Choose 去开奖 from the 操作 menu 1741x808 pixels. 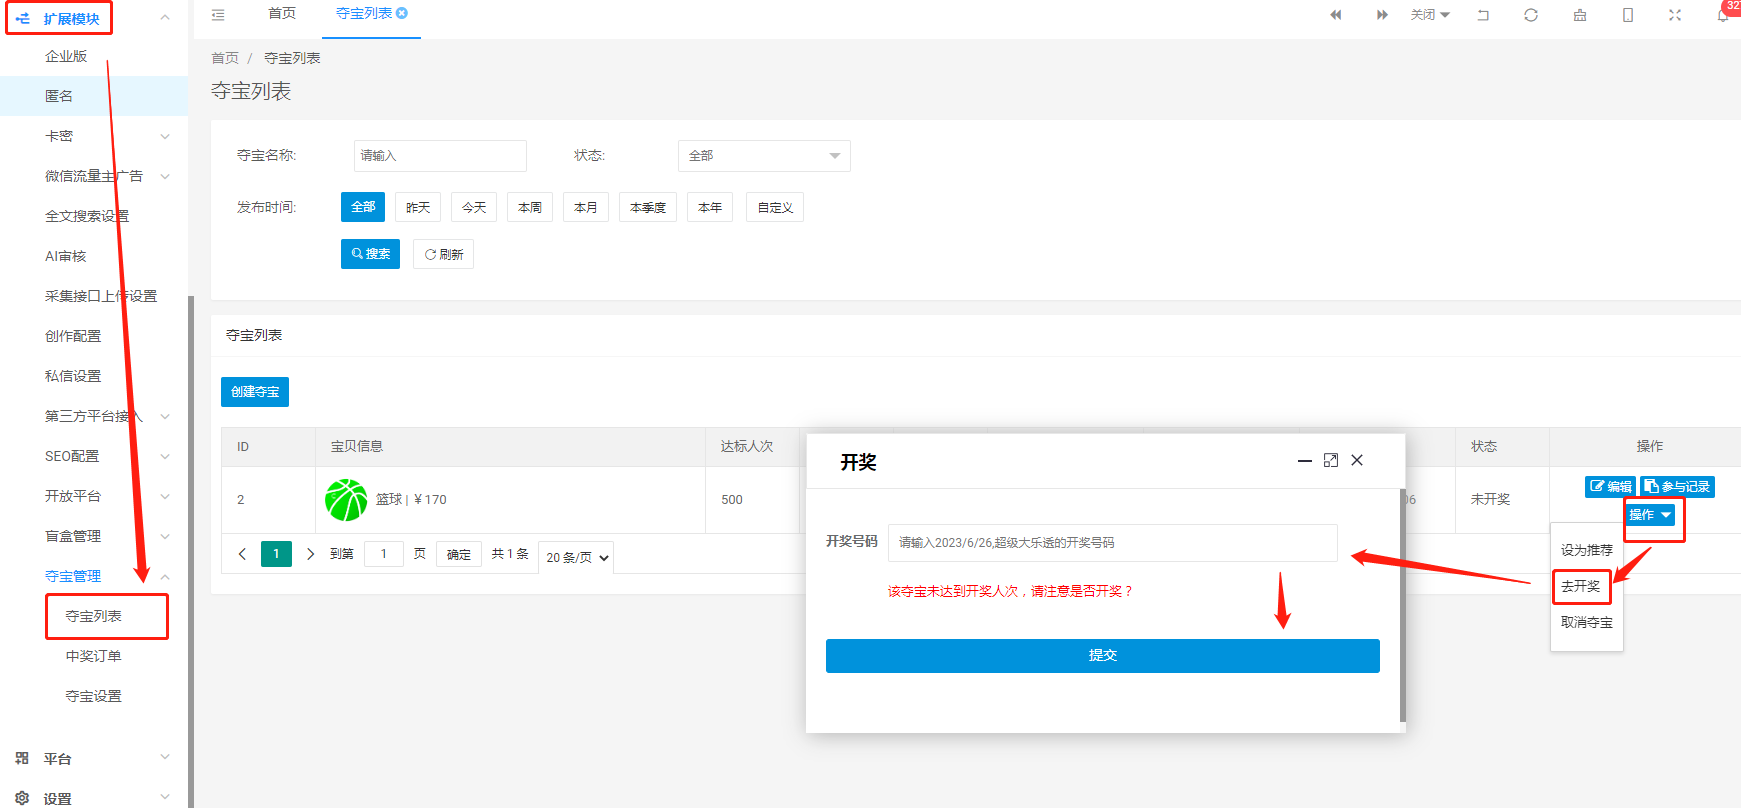click(x=1581, y=586)
